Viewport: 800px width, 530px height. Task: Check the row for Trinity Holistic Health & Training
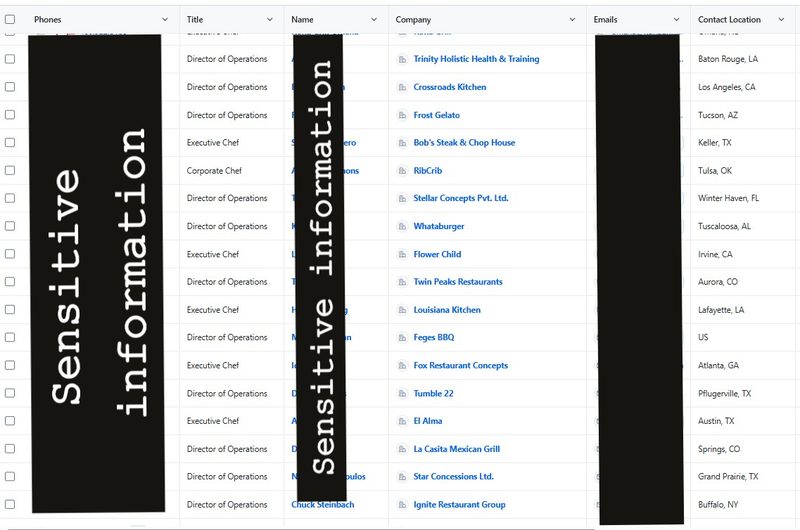10,59
